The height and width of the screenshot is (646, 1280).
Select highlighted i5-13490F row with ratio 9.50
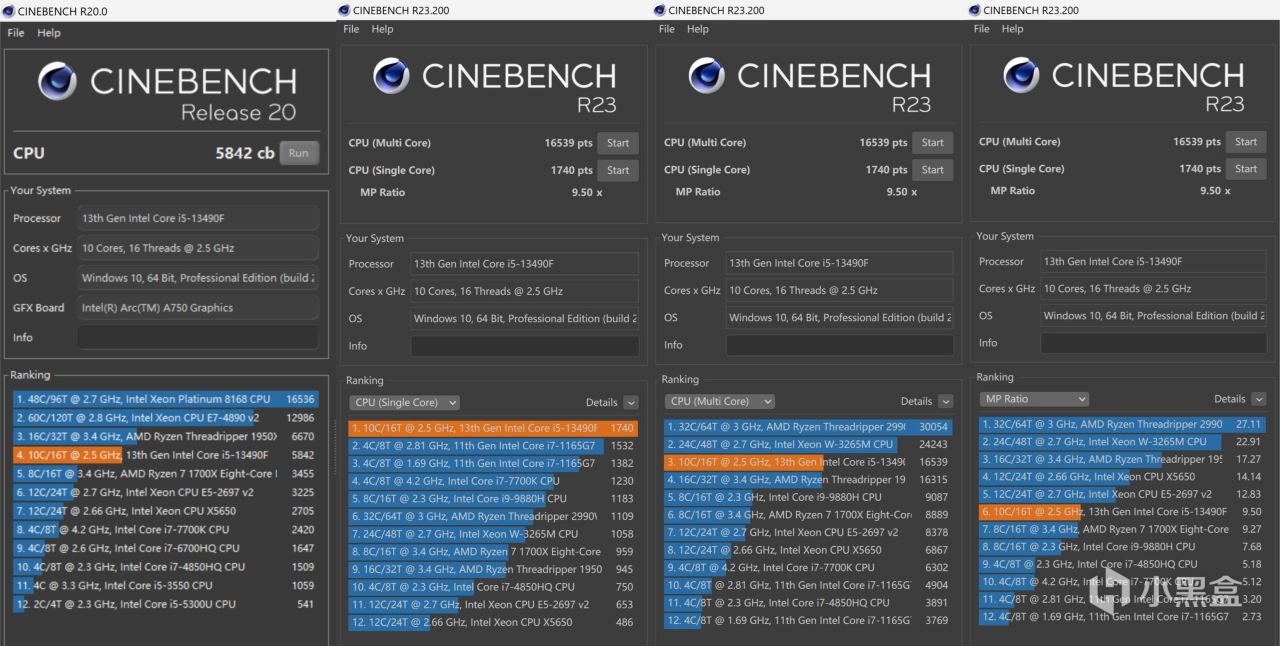(x=1123, y=512)
